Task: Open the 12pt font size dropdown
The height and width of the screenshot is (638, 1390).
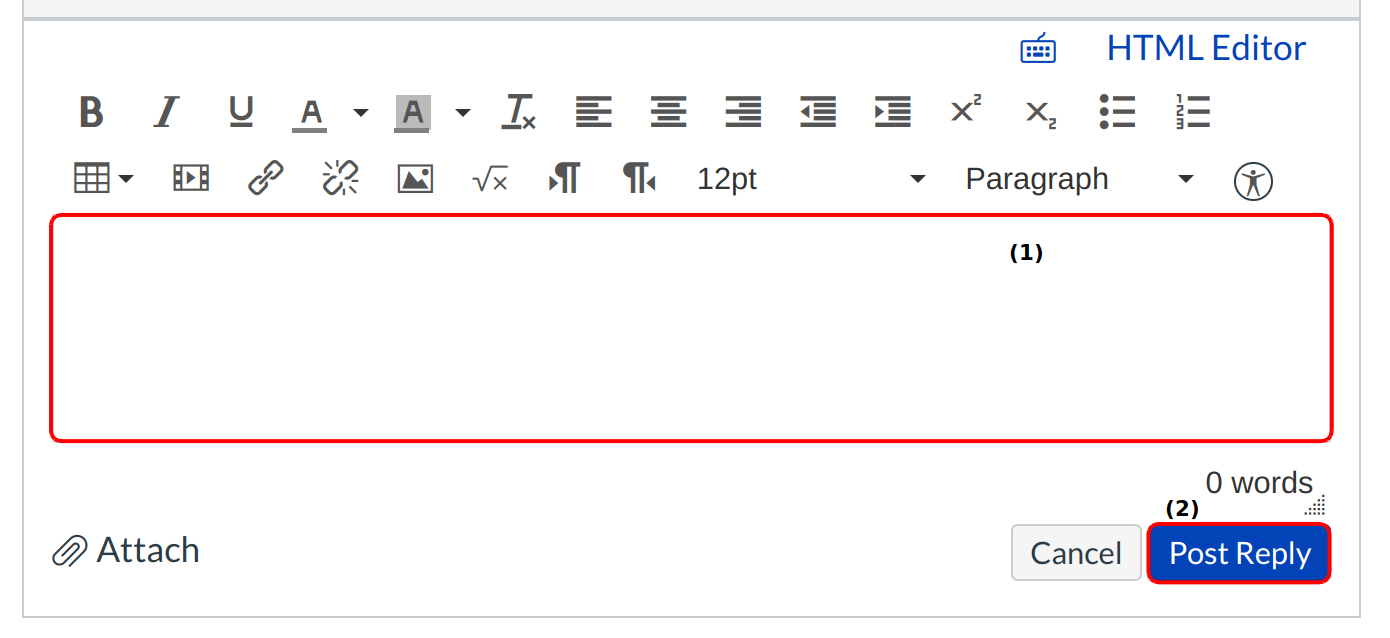Action: click(810, 180)
